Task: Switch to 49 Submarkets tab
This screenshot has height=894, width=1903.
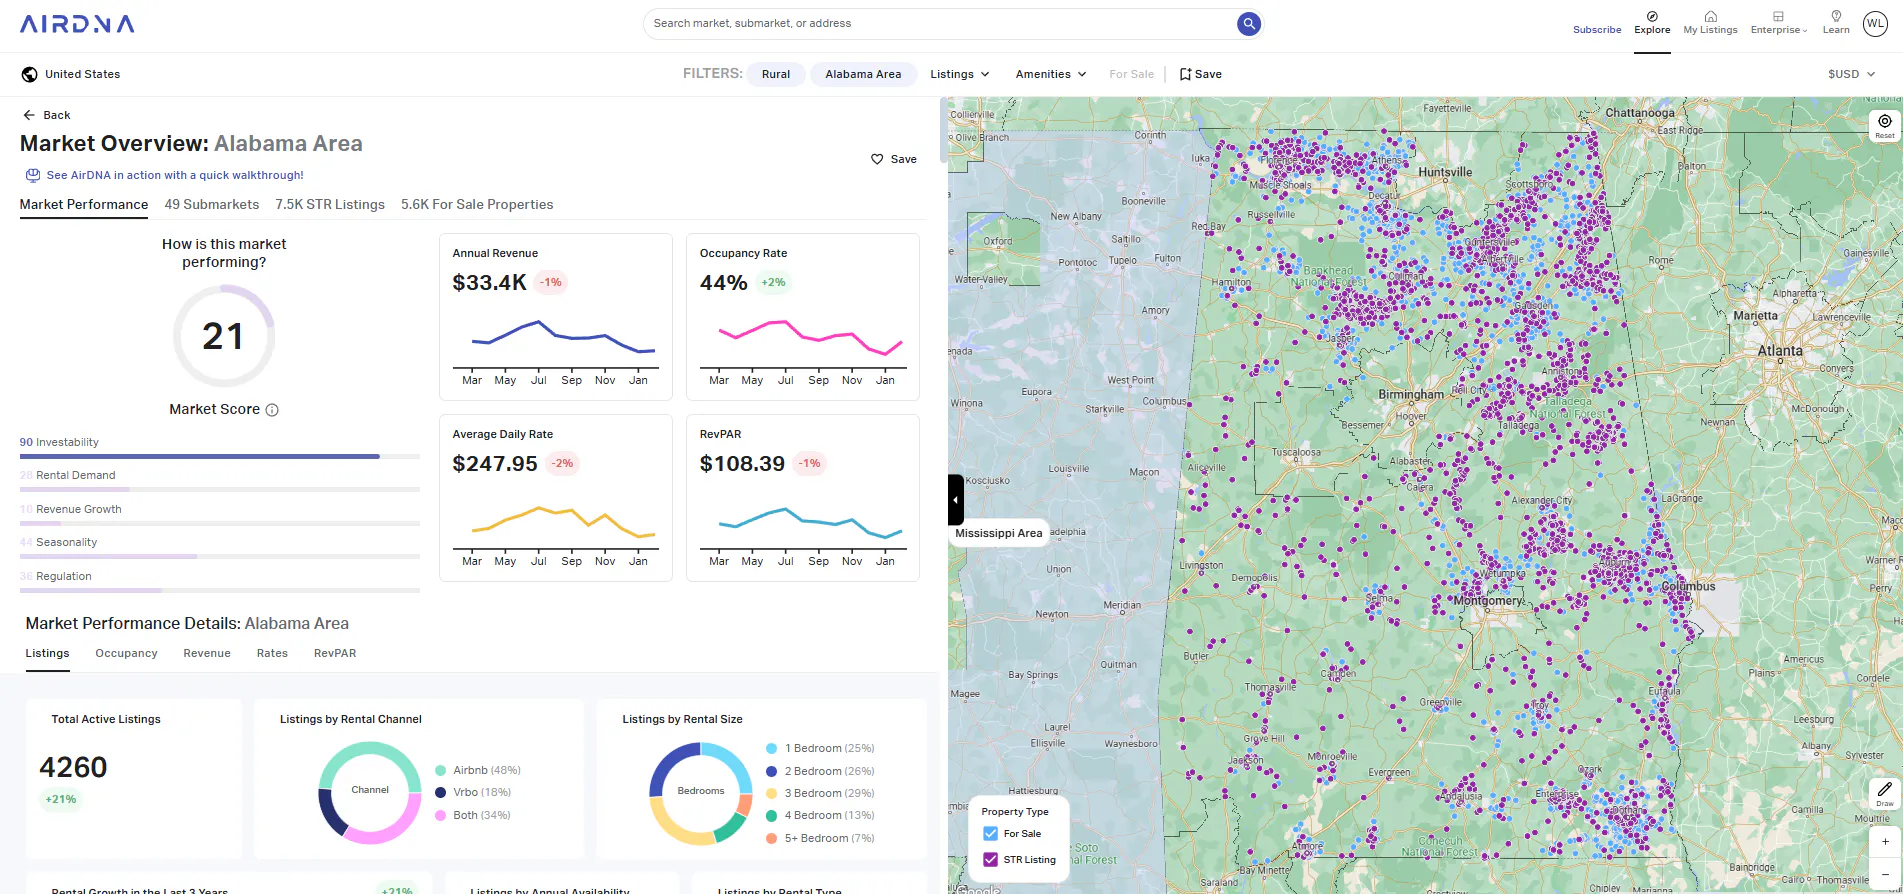Action: tap(212, 204)
